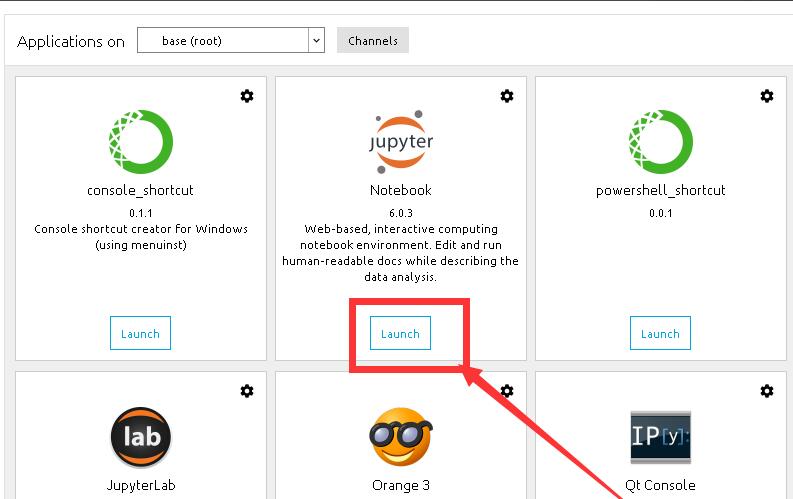Select the JupyterLab title text
Viewport: 793px width, 499px height.
coord(141,485)
